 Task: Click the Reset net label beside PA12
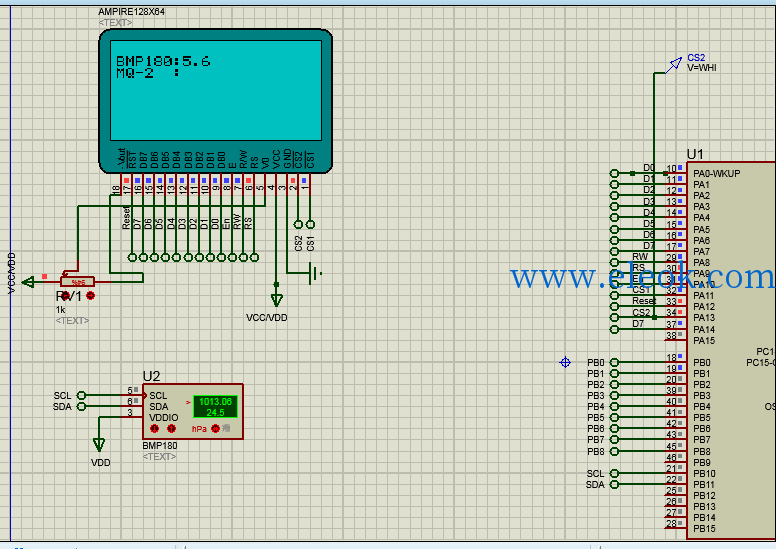[x=644, y=300]
